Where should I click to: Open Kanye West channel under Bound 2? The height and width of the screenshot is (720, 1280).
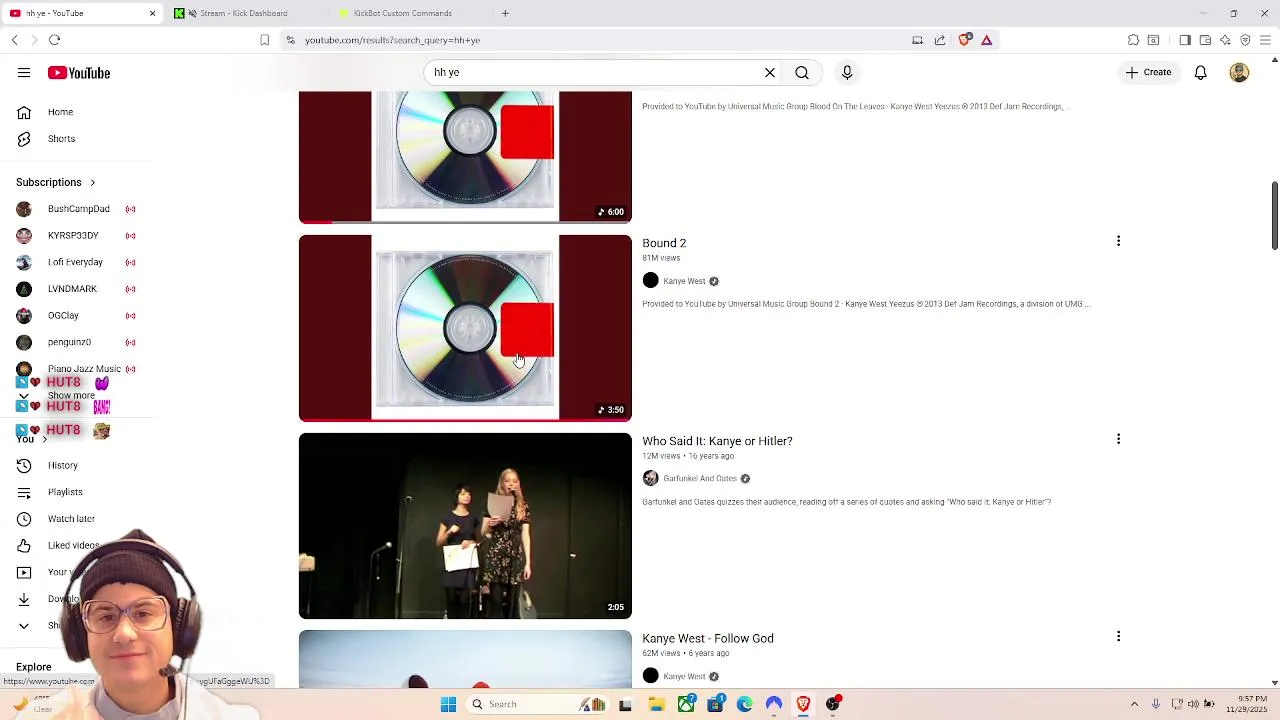684,281
